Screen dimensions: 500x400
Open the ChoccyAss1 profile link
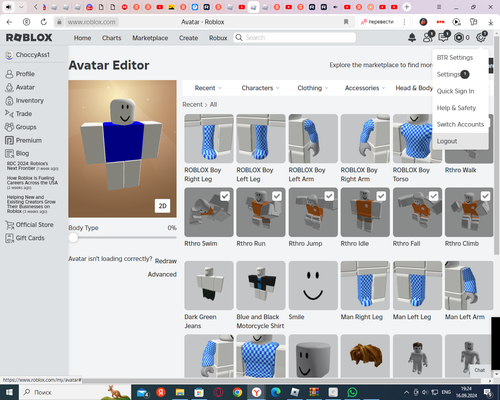tap(28, 55)
